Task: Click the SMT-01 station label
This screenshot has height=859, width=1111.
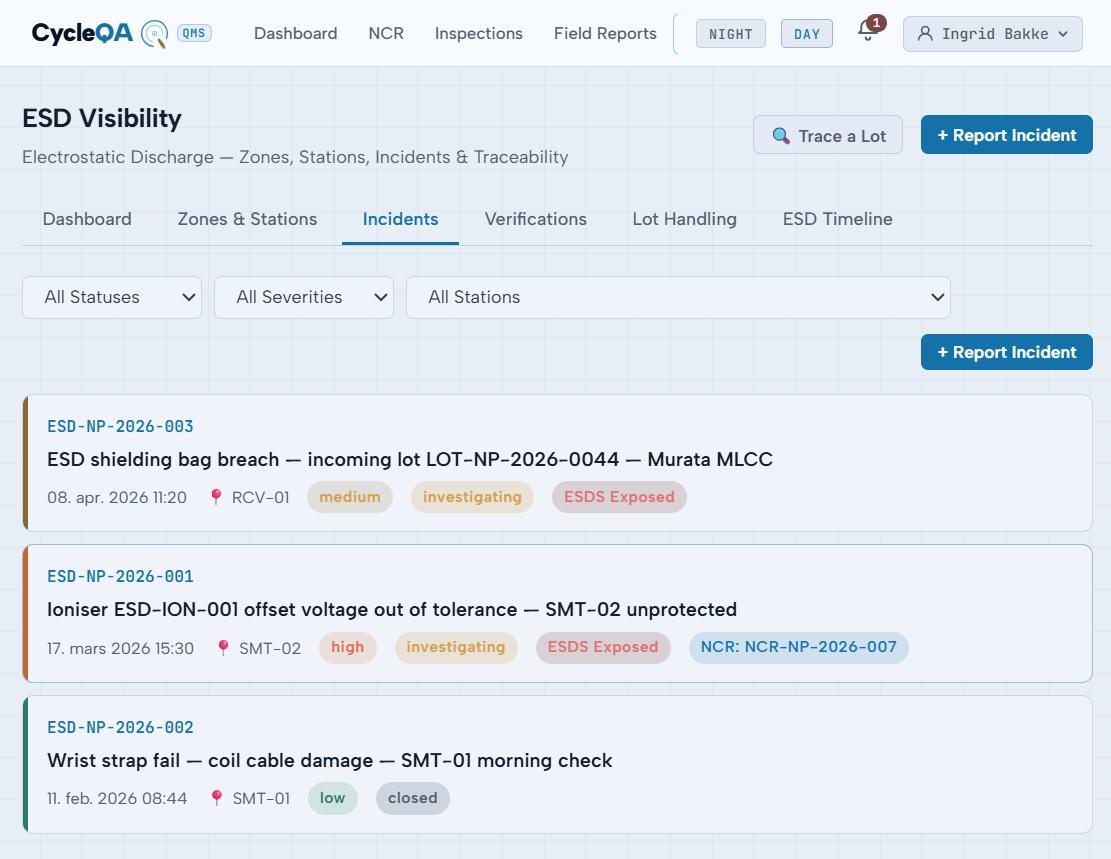Action: [x=261, y=799]
